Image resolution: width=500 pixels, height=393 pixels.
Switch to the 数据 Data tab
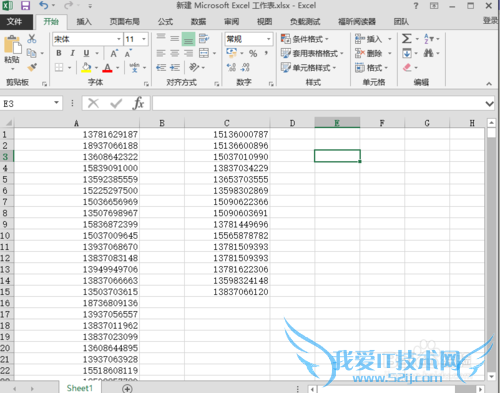tap(198, 22)
